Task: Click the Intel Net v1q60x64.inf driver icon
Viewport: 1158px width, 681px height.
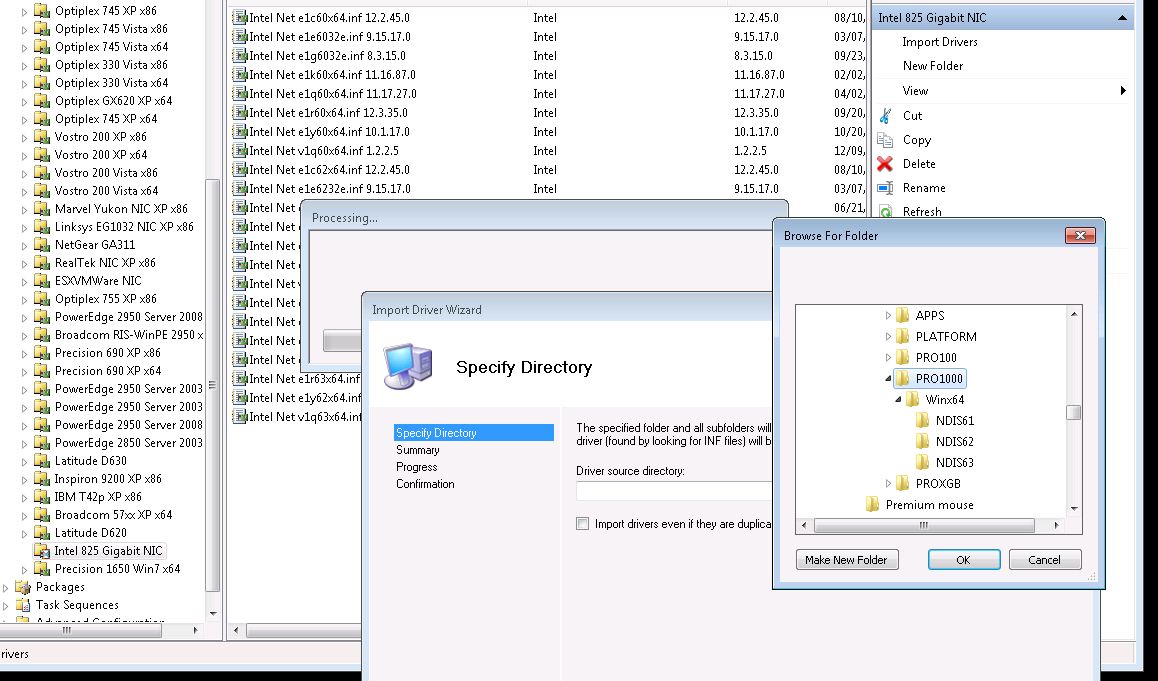Action: click(x=239, y=150)
